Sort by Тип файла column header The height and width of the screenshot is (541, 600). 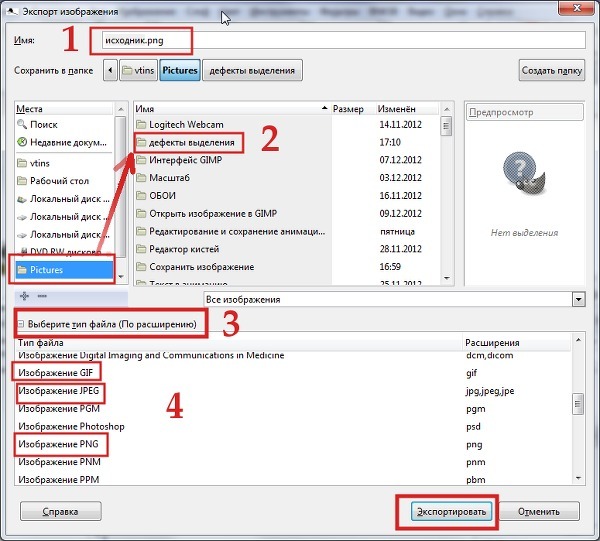(238, 342)
